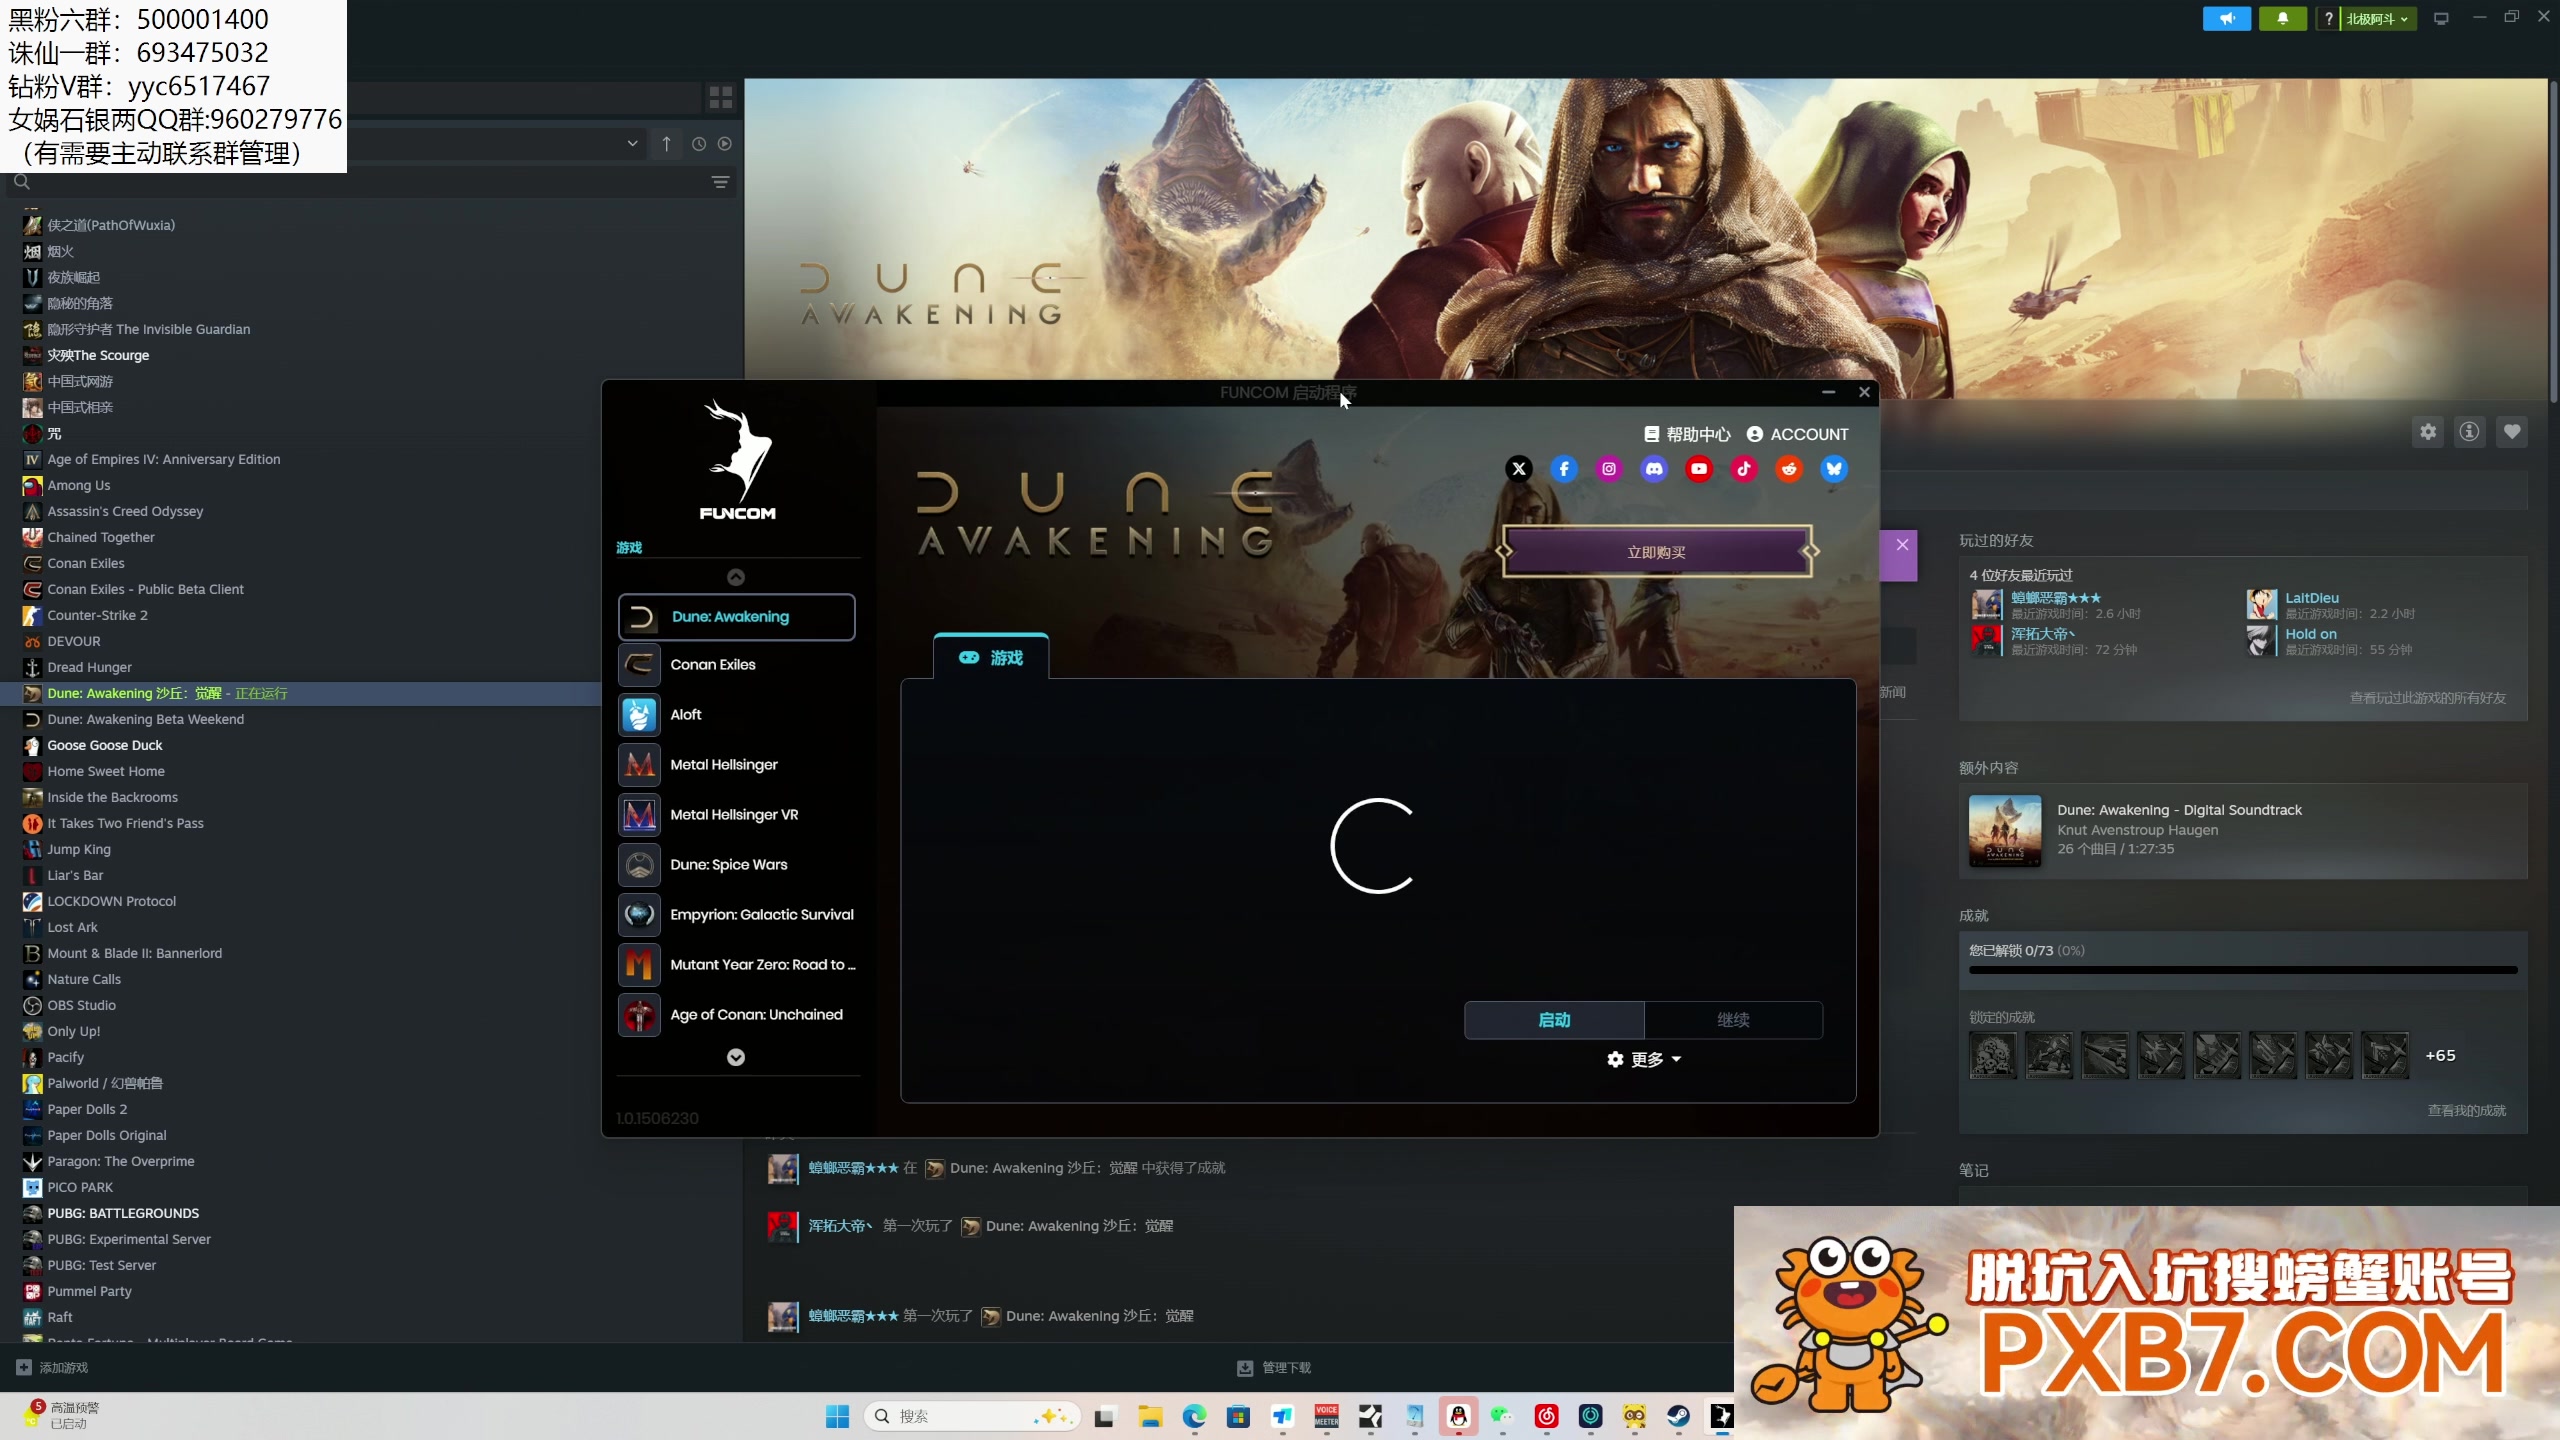Select Dune: Awakening Beta Weekend in library

coord(145,719)
